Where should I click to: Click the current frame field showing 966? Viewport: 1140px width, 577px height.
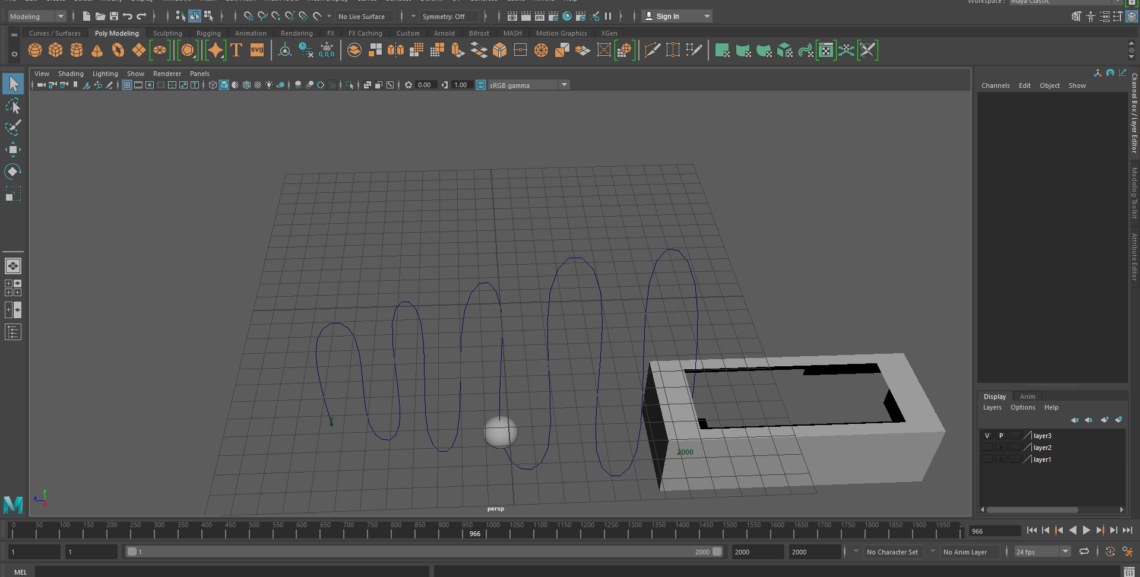(x=994, y=531)
